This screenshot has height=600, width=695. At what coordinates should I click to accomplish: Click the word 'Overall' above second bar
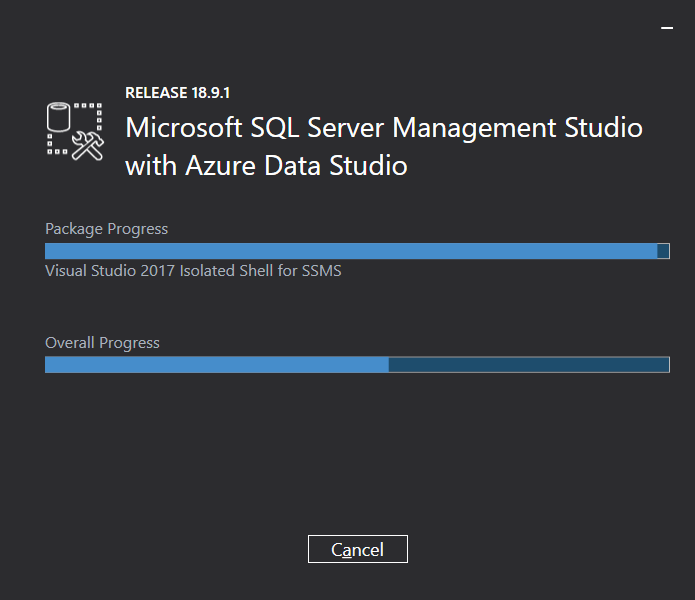point(71,343)
